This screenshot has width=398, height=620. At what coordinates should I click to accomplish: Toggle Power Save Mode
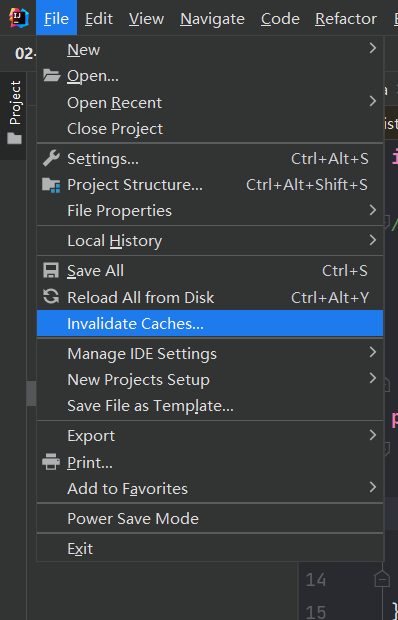tap(210, 518)
